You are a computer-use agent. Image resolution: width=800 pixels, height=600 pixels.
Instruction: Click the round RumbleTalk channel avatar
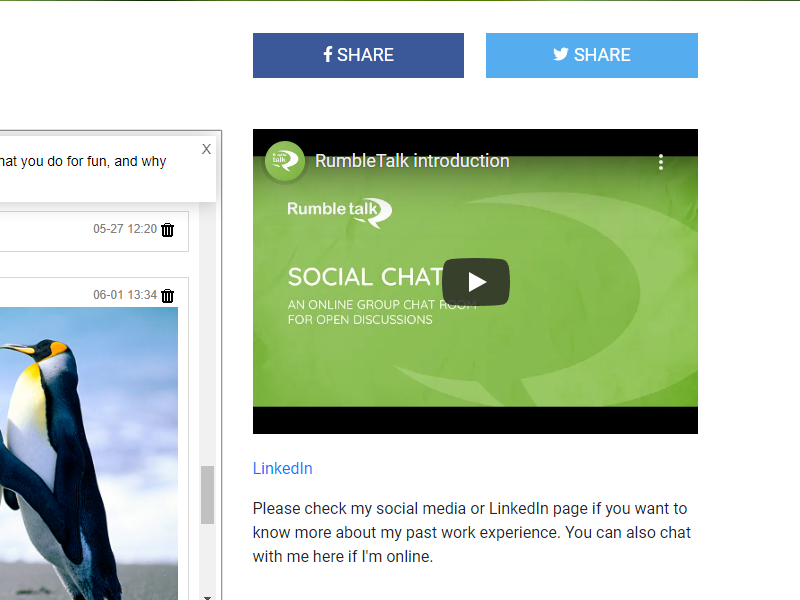(x=284, y=161)
